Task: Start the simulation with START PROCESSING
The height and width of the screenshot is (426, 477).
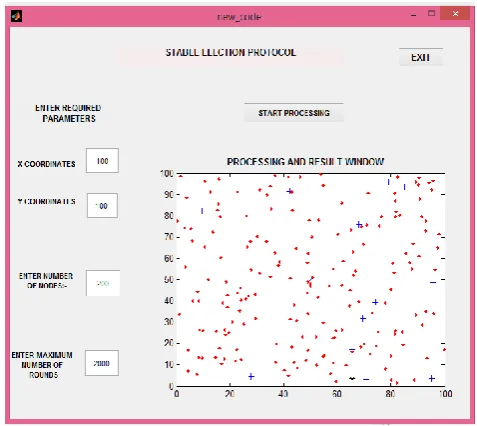Action: tap(294, 113)
